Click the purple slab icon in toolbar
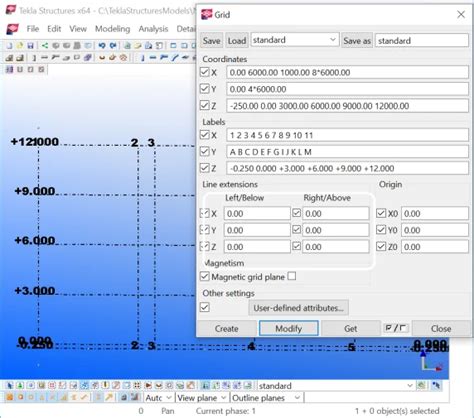The image size is (474, 418). [x=87, y=58]
